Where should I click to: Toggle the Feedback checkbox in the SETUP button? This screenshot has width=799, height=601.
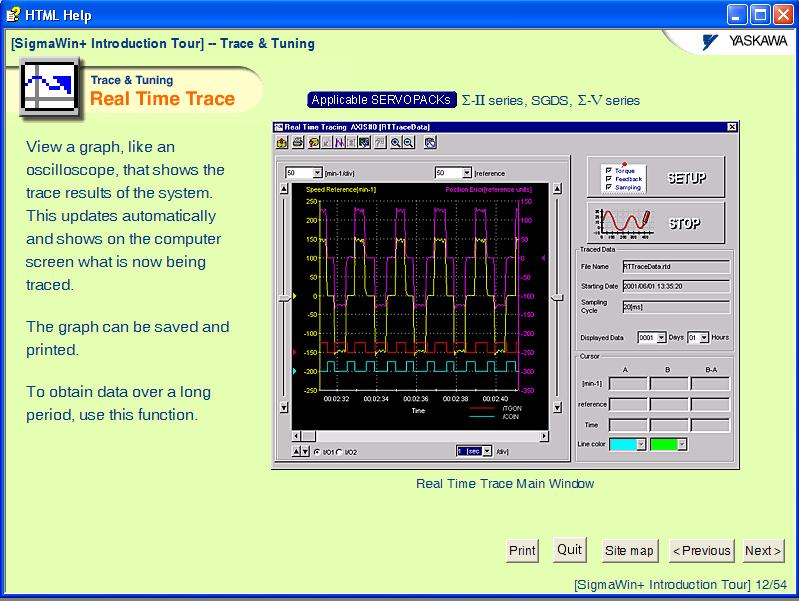click(x=608, y=179)
